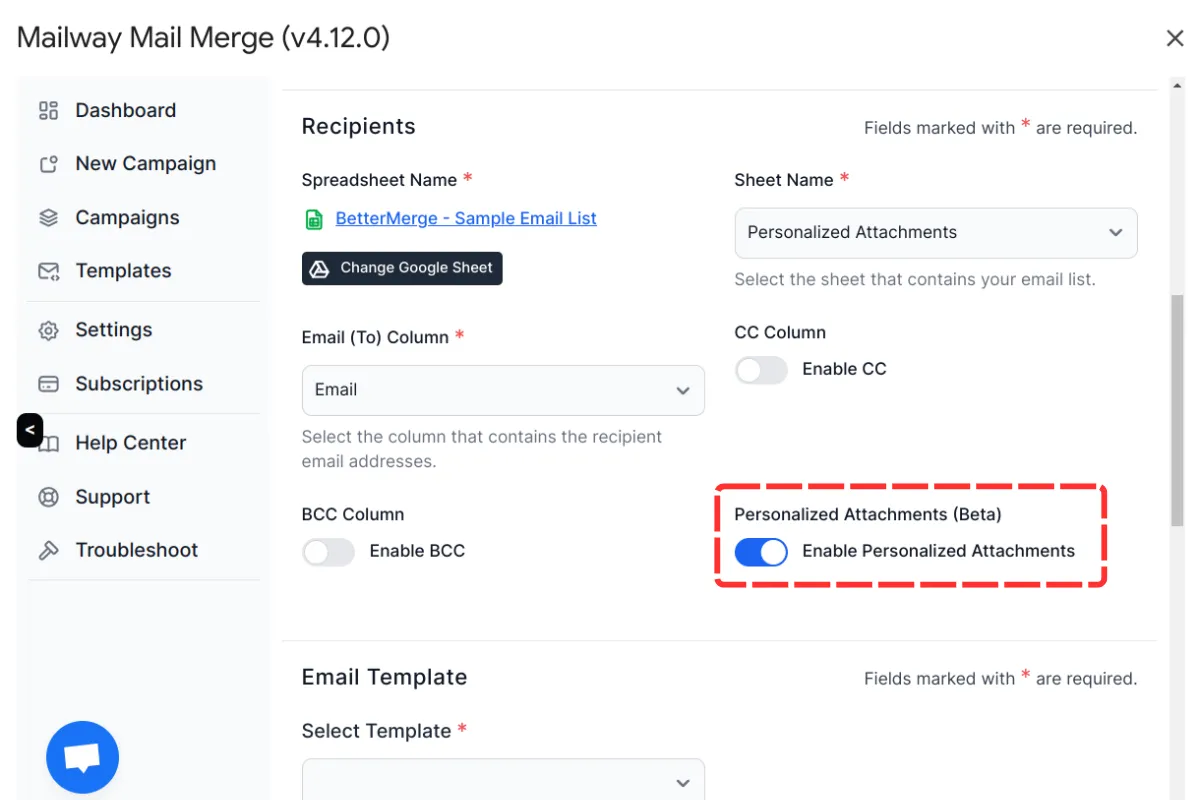The image size is (1200, 800).
Task: Click the Change Google Sheet button
Action: 402,268
